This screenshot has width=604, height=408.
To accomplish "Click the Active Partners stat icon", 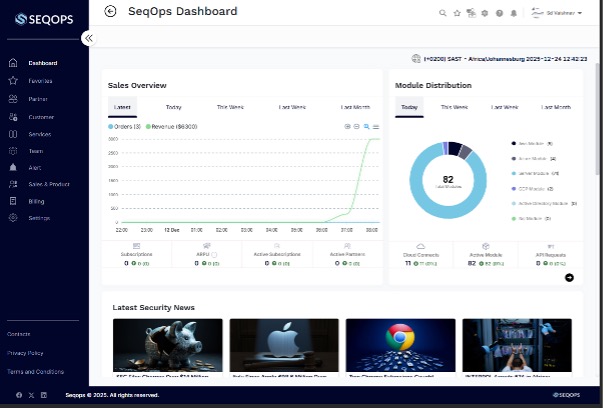I will pos(347,246).
